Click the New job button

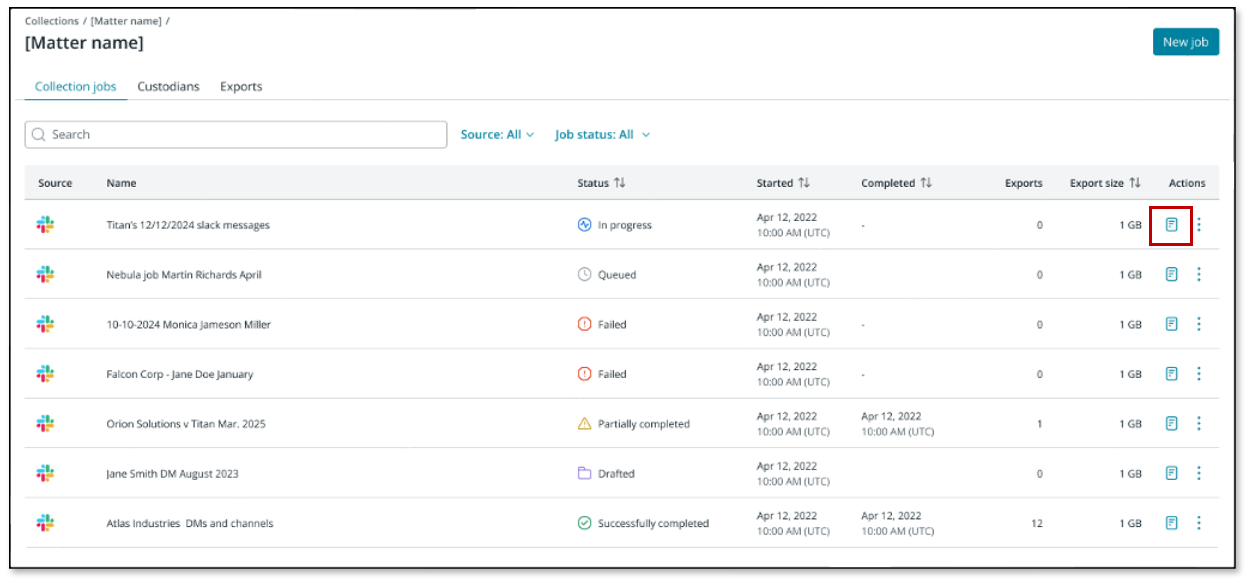pyautogui.click(x=1185, y=42)
